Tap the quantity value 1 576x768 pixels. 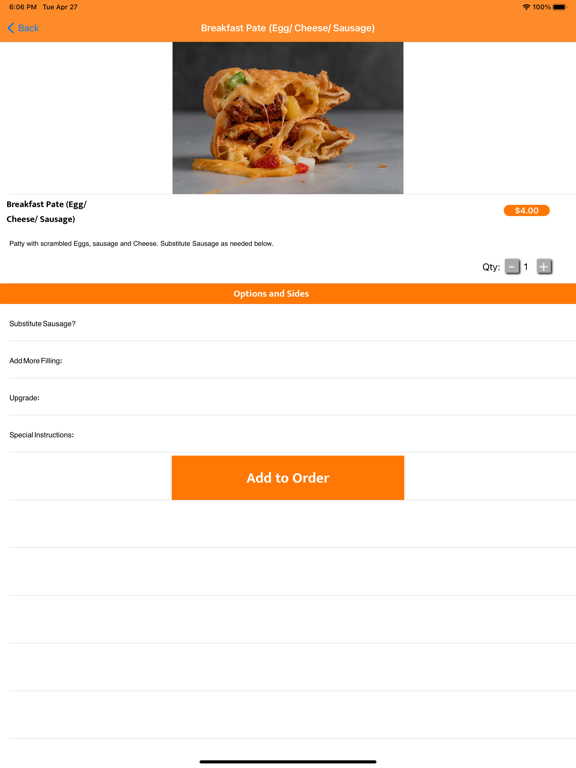(x=526, y=267)
